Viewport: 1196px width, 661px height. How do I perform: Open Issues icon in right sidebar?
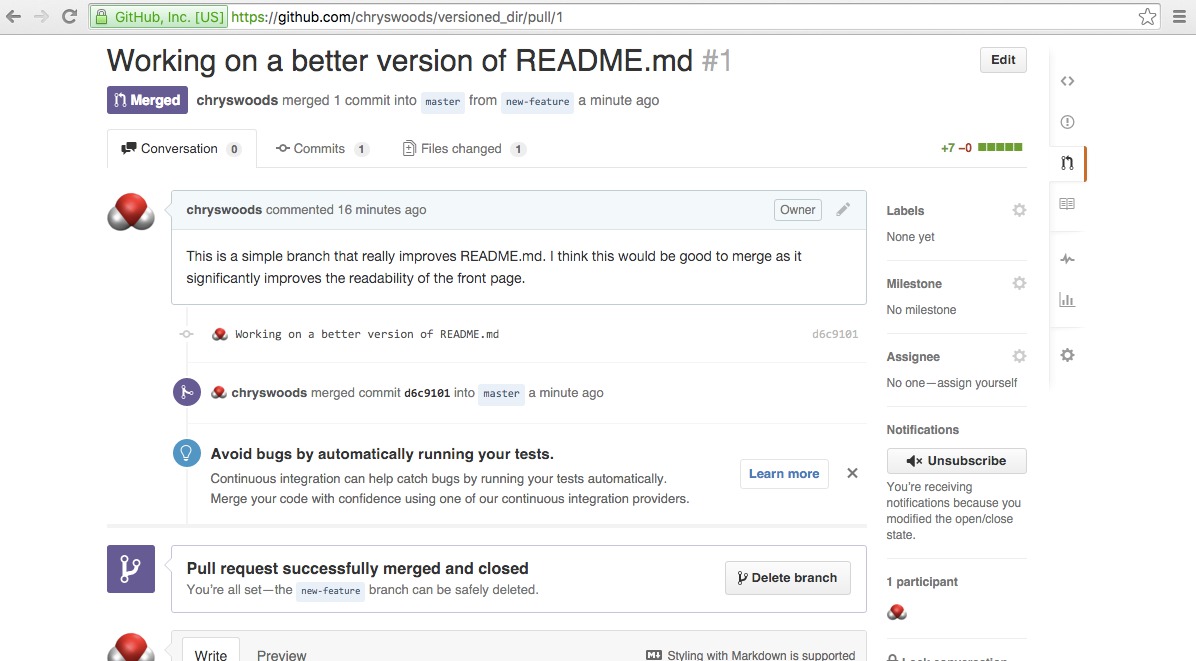point(1067,122)
